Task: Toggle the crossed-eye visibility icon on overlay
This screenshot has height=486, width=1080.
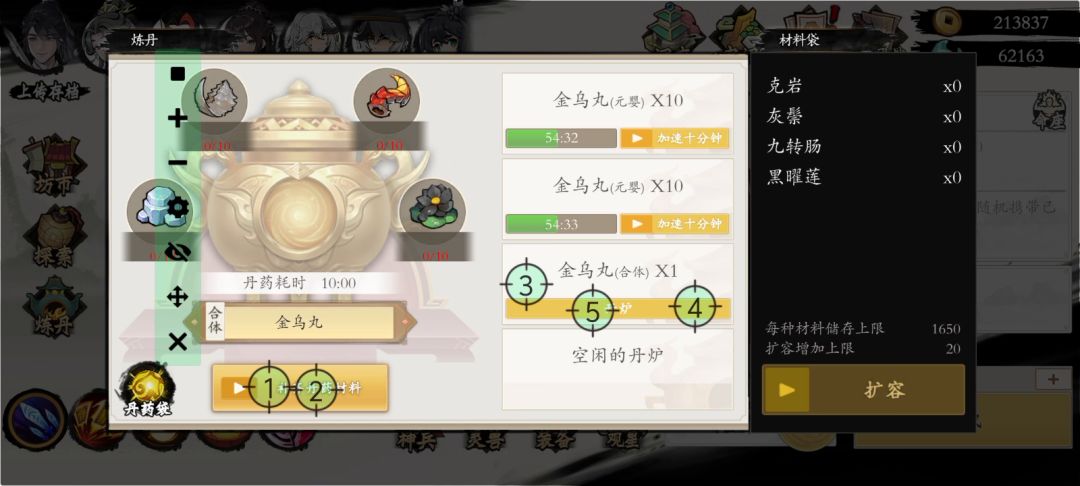Action: point(178,253)
